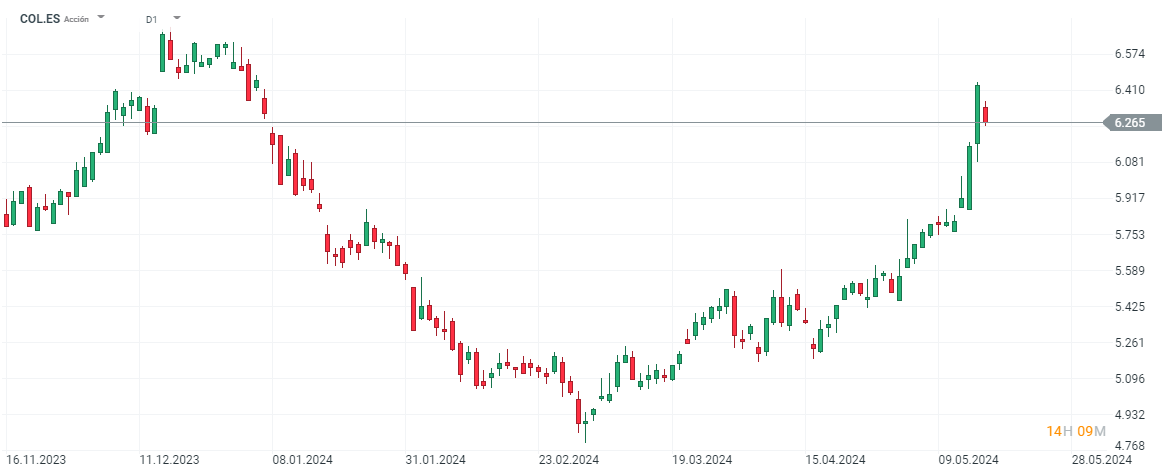Click the 16.11.2023 date label

pos(36,460)
